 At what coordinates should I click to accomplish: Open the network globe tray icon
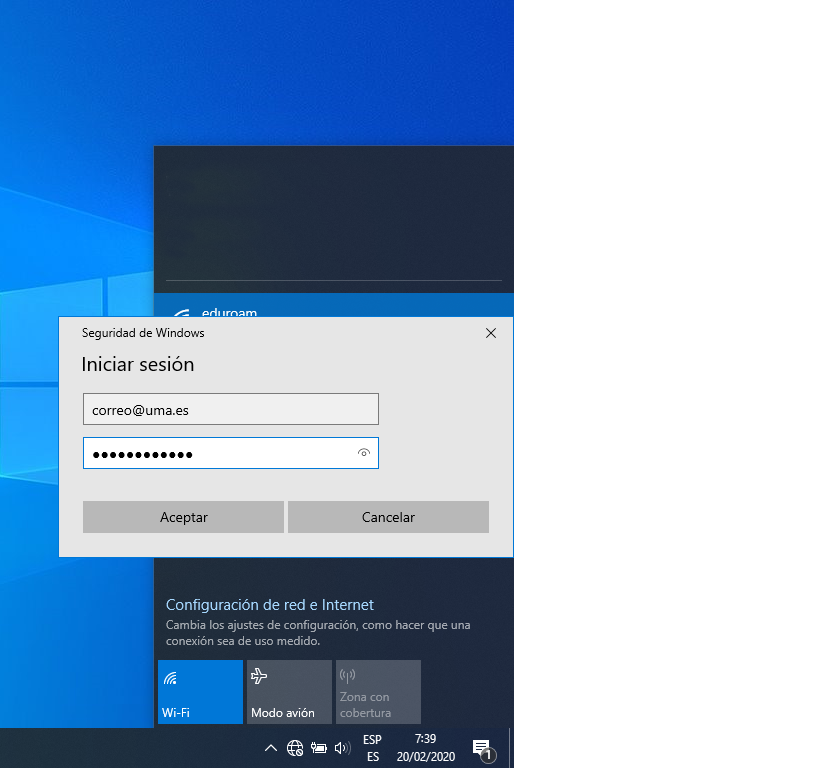point(295,748)
